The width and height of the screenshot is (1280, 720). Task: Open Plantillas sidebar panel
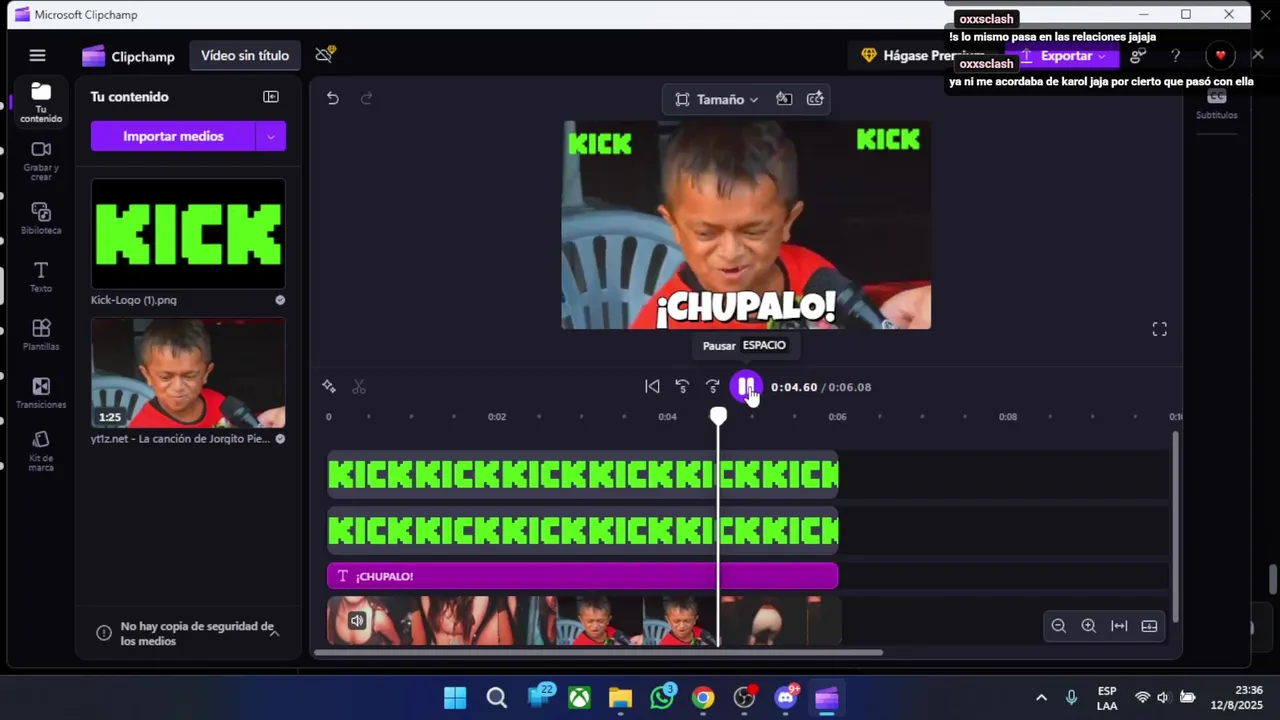(41, 335)
